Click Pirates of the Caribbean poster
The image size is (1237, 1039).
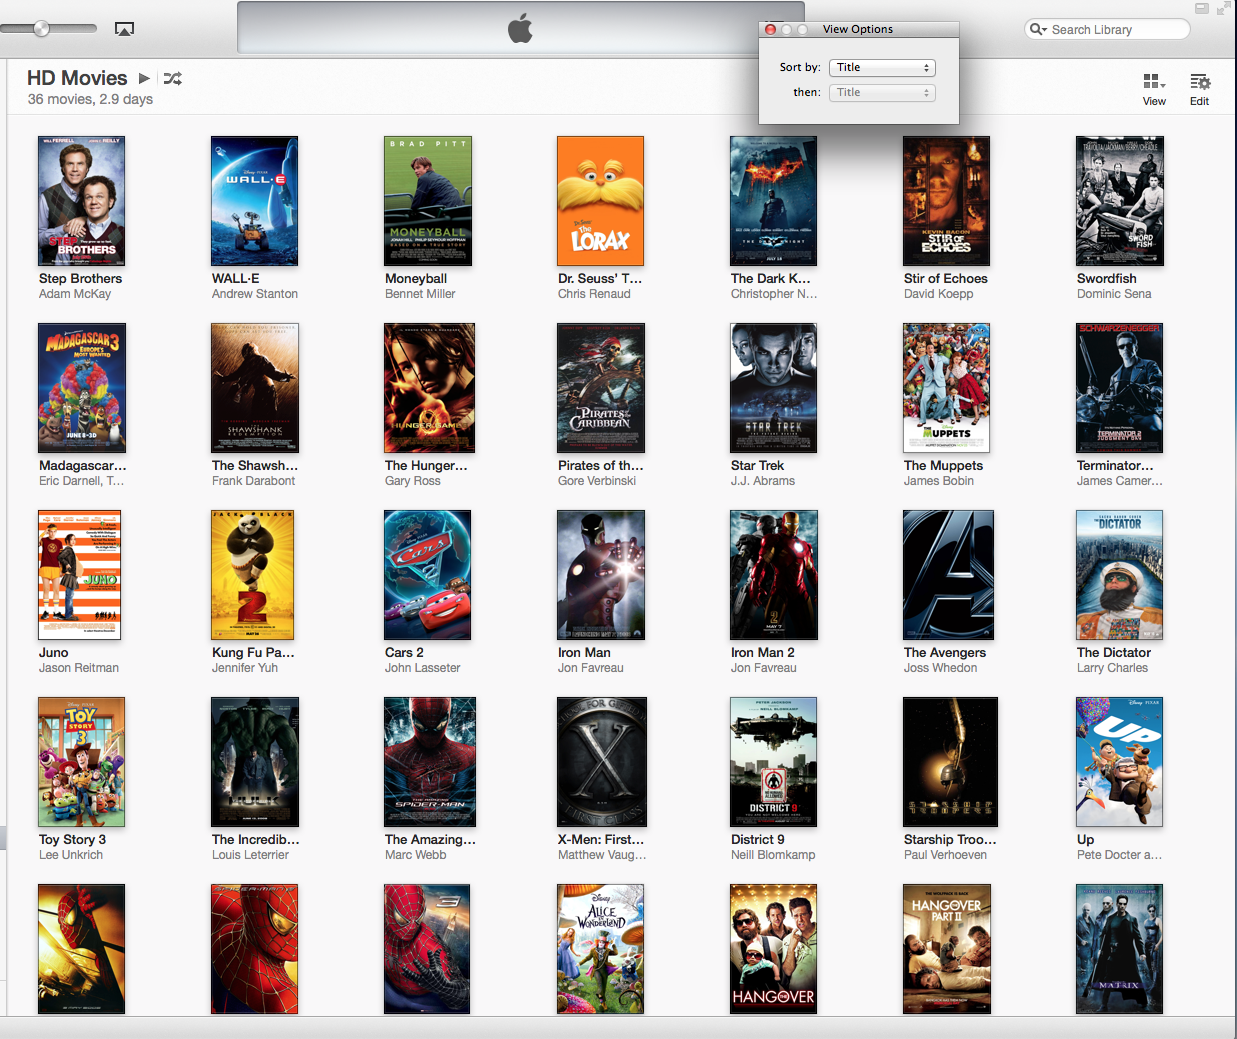[601, 388]
